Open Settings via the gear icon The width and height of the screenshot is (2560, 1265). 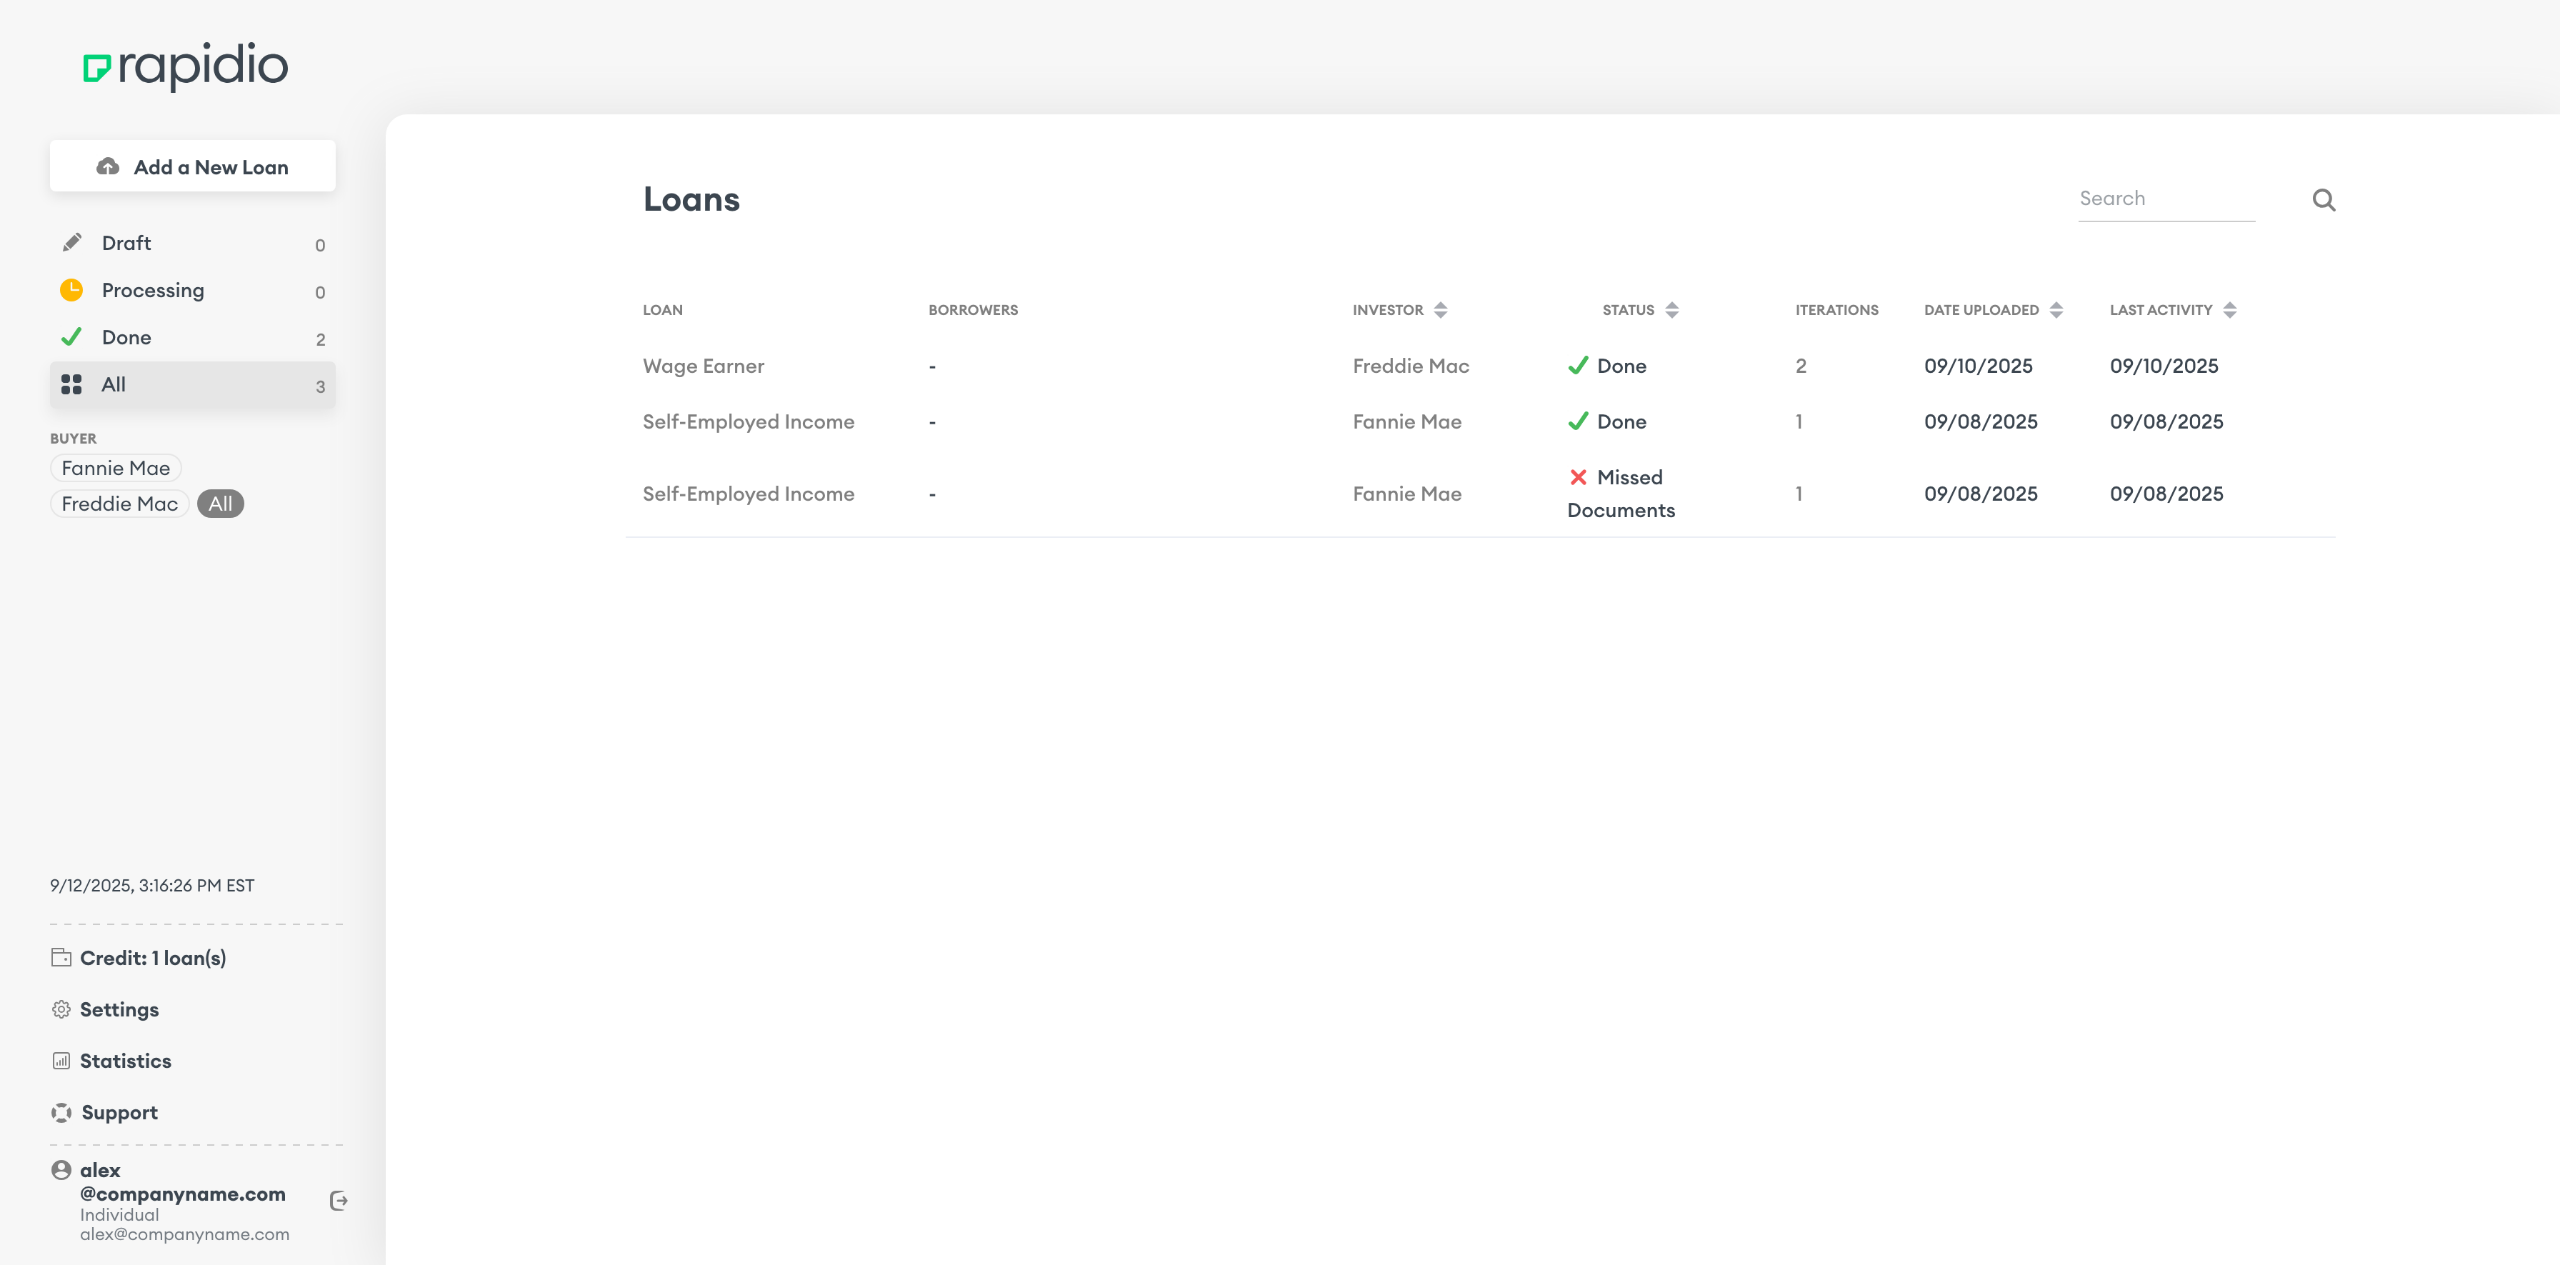click(x=61, y=1009)
